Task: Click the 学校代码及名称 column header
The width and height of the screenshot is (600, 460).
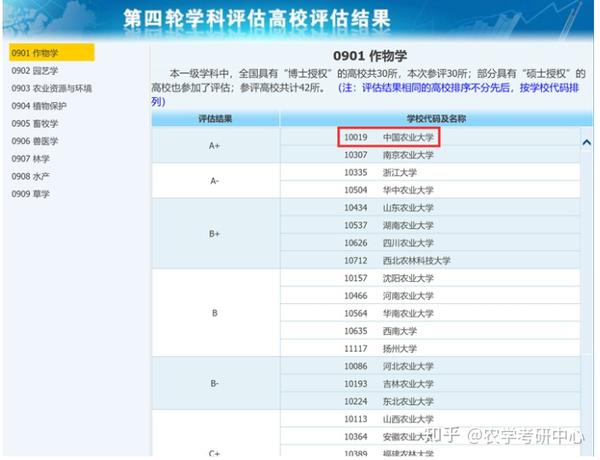Action: pos(436,119)
